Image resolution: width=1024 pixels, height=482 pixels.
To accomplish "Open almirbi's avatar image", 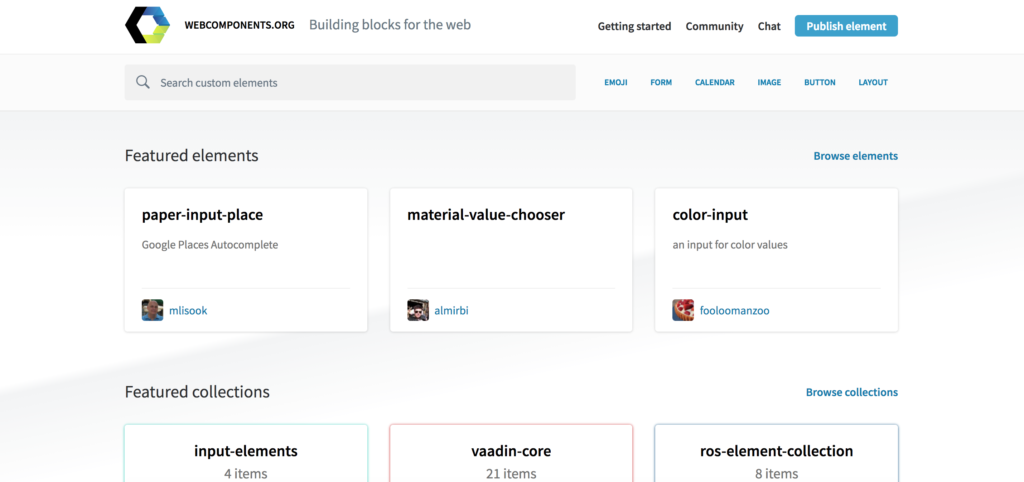I will [418, 310].
